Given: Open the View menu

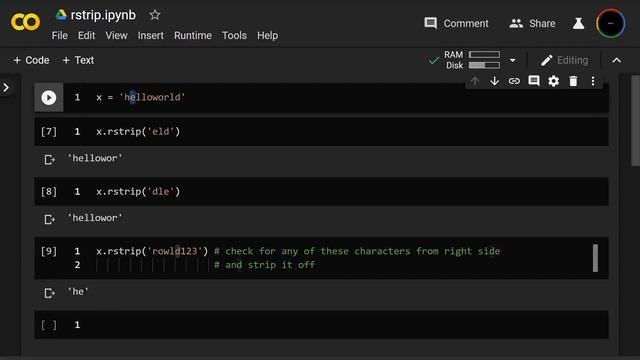Looking at the screenshot, I should click(116, 36).
